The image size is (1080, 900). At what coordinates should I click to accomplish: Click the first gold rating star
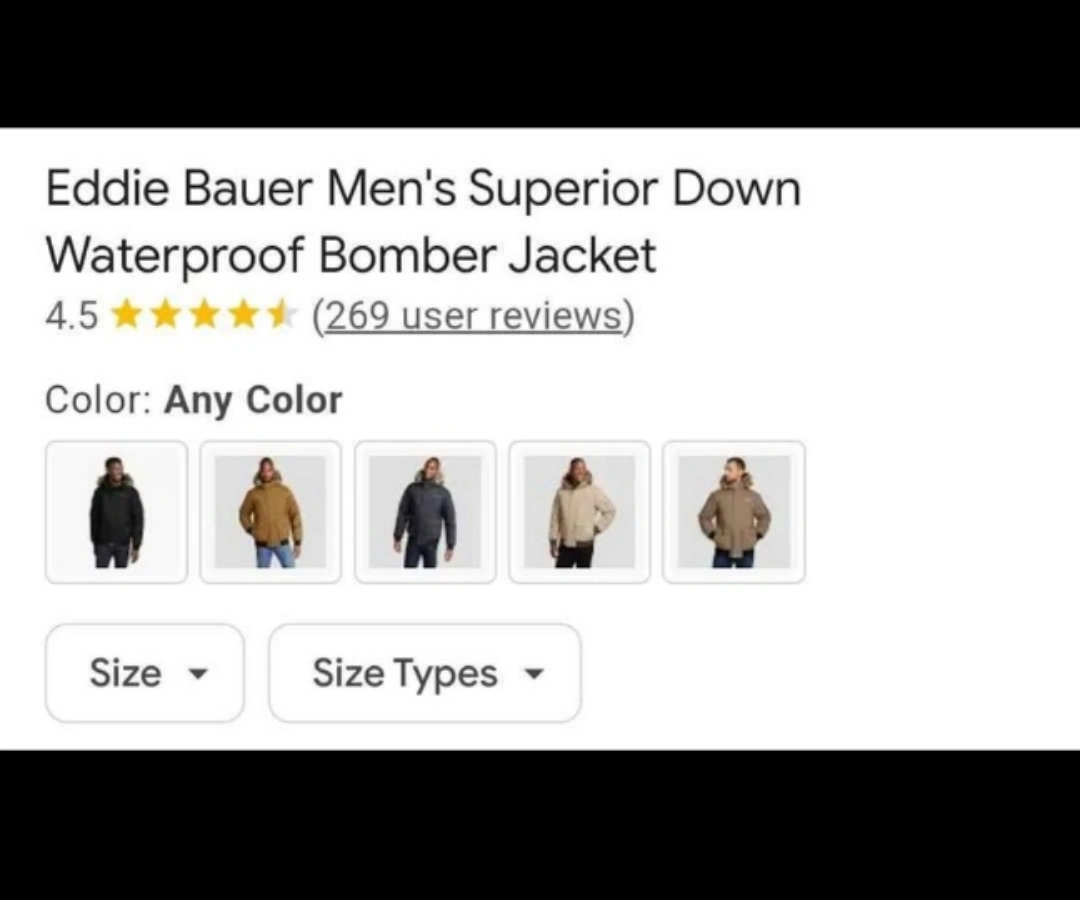pyautogui.click(x=124, y=315)
